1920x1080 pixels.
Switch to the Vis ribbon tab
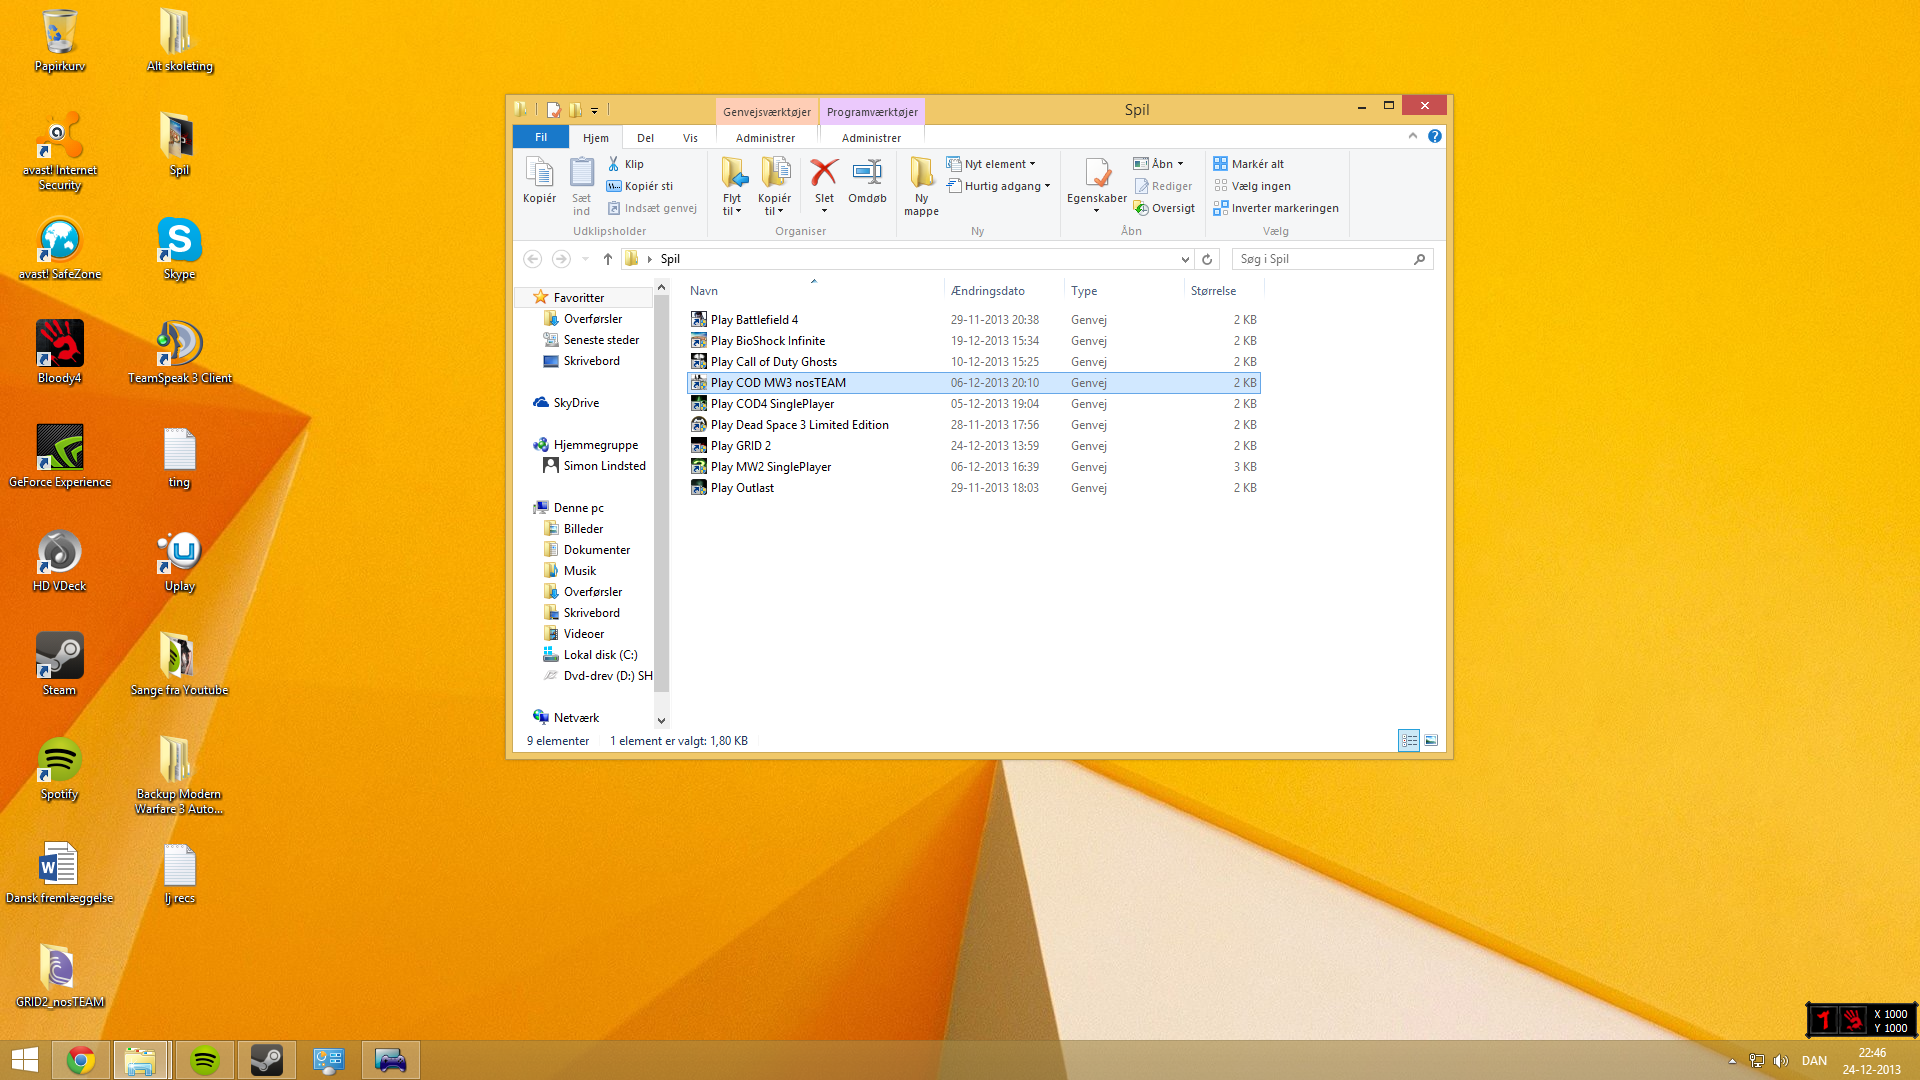(x=690, y=138)
